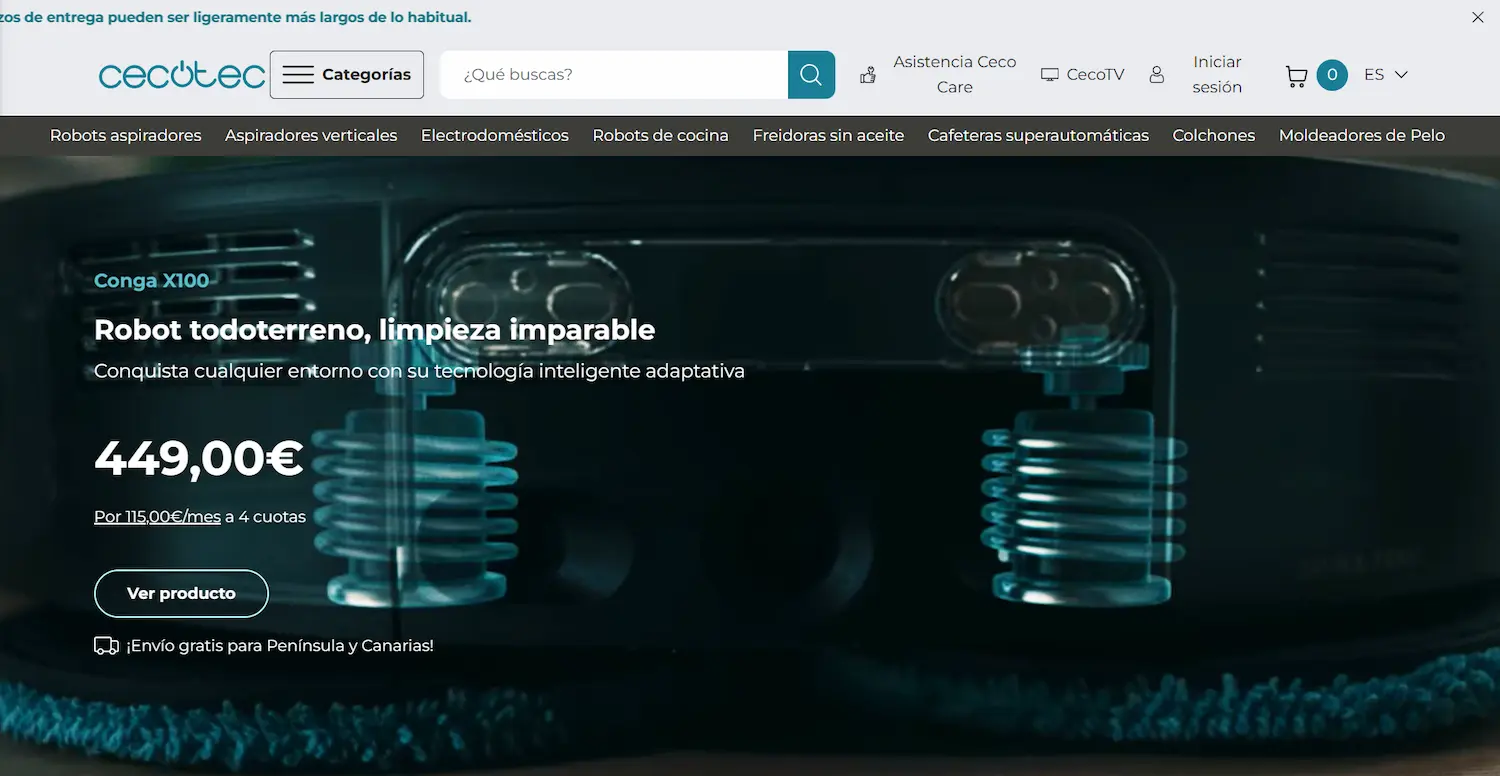Open Freidoras sin aceite category
The height and width of the screenshot is (776, 1500).
pos(828,135)
